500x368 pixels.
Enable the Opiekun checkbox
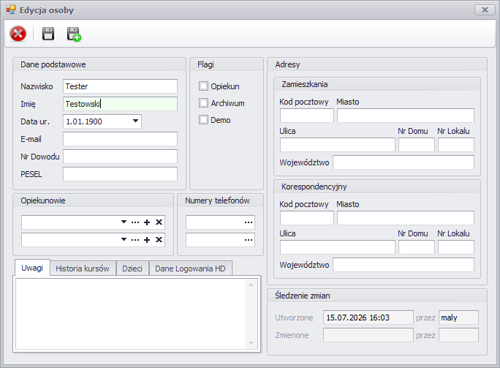click(x=203, y=86)
